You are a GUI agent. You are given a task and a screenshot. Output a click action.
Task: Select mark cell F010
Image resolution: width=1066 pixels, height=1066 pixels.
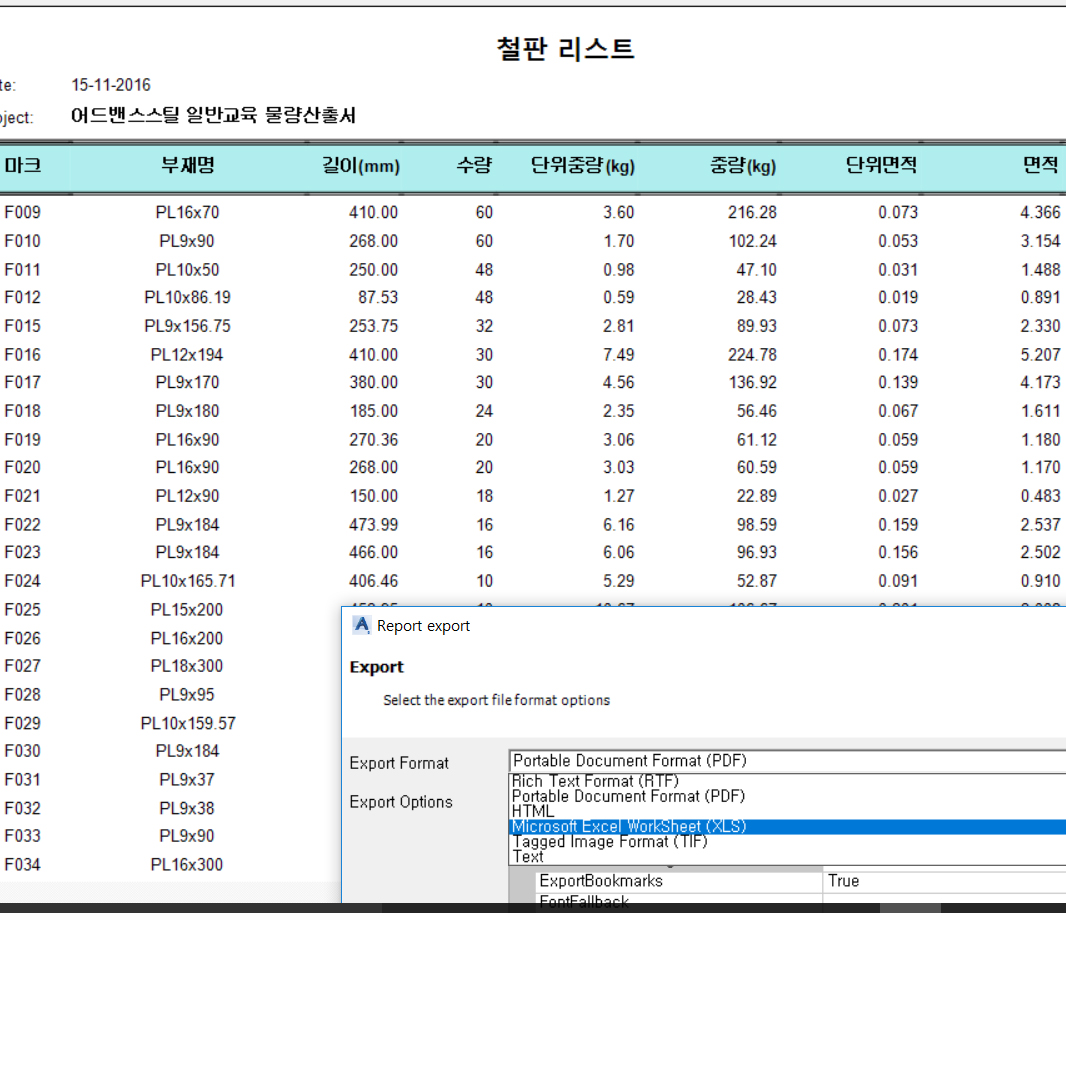tap(22, 241)
